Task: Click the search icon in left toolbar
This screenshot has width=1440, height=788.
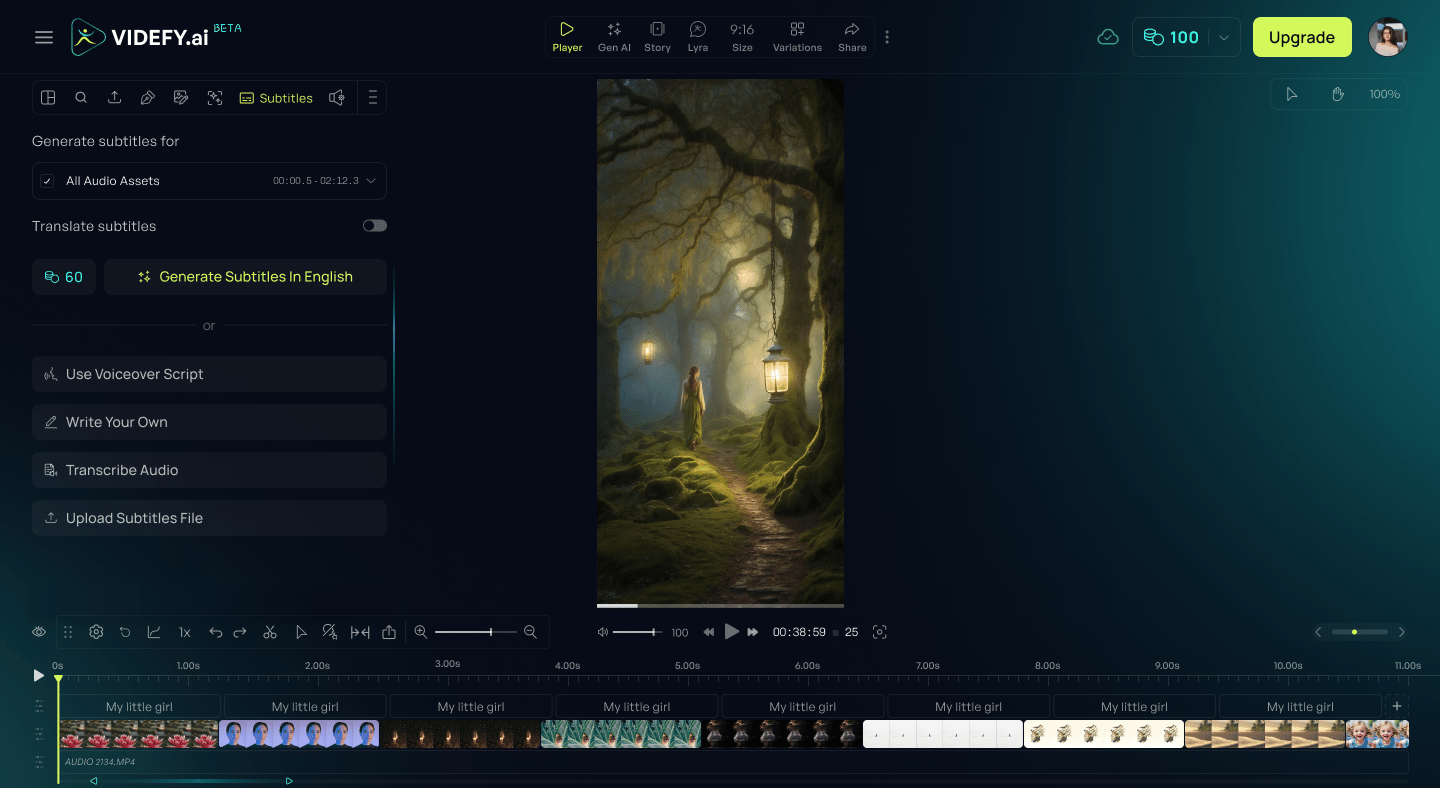Action: (x=81, y=98)
